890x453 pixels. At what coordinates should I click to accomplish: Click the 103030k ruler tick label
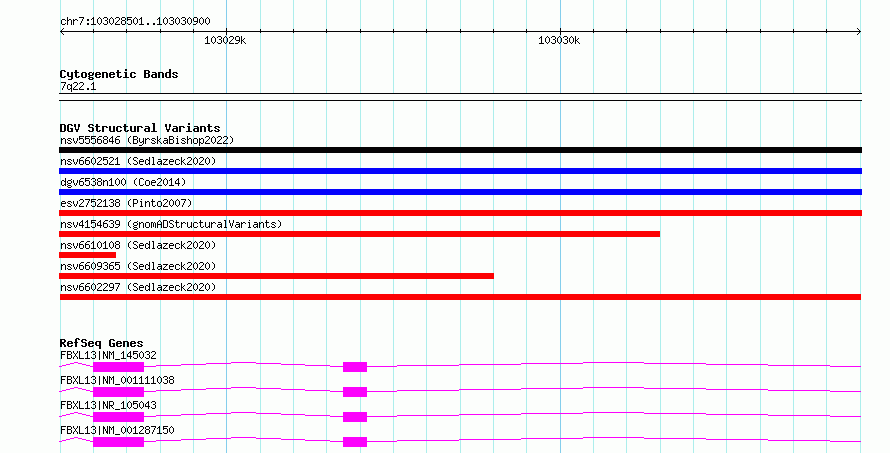(x=559, y=40)
